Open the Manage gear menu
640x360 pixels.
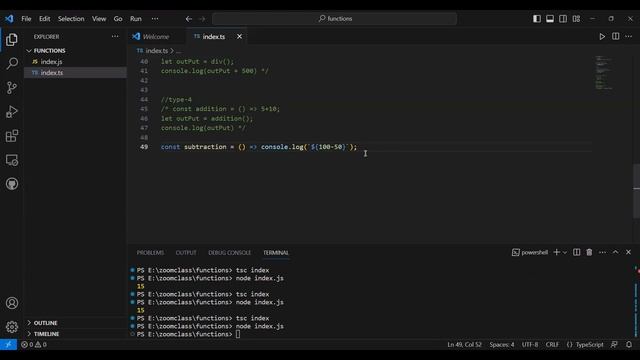pos(12,327)
